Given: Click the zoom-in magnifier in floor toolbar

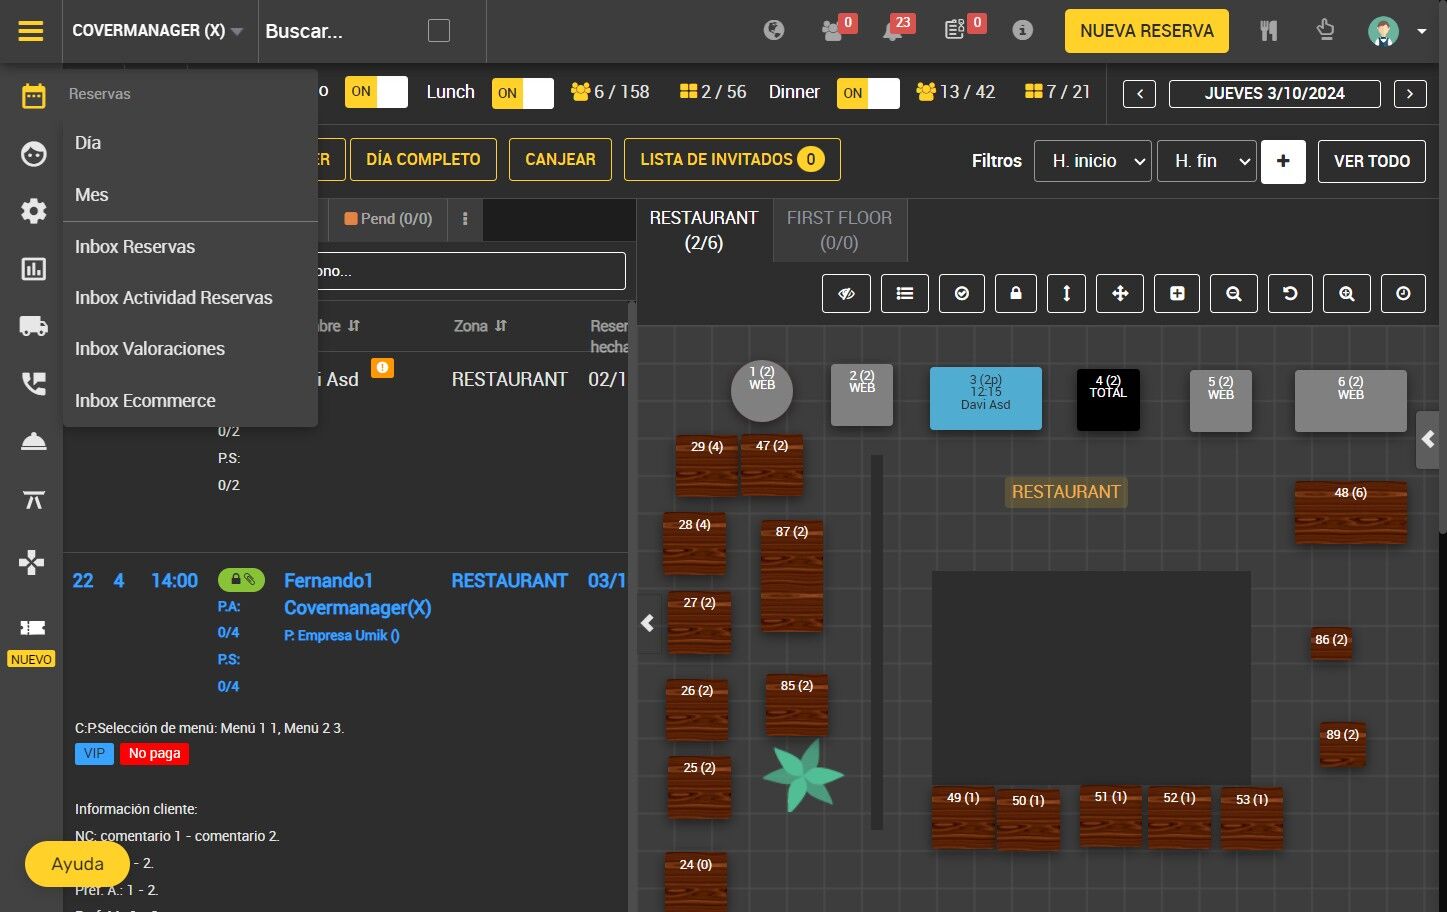Looking at the screenshot, I should (x=1346, y=293).
